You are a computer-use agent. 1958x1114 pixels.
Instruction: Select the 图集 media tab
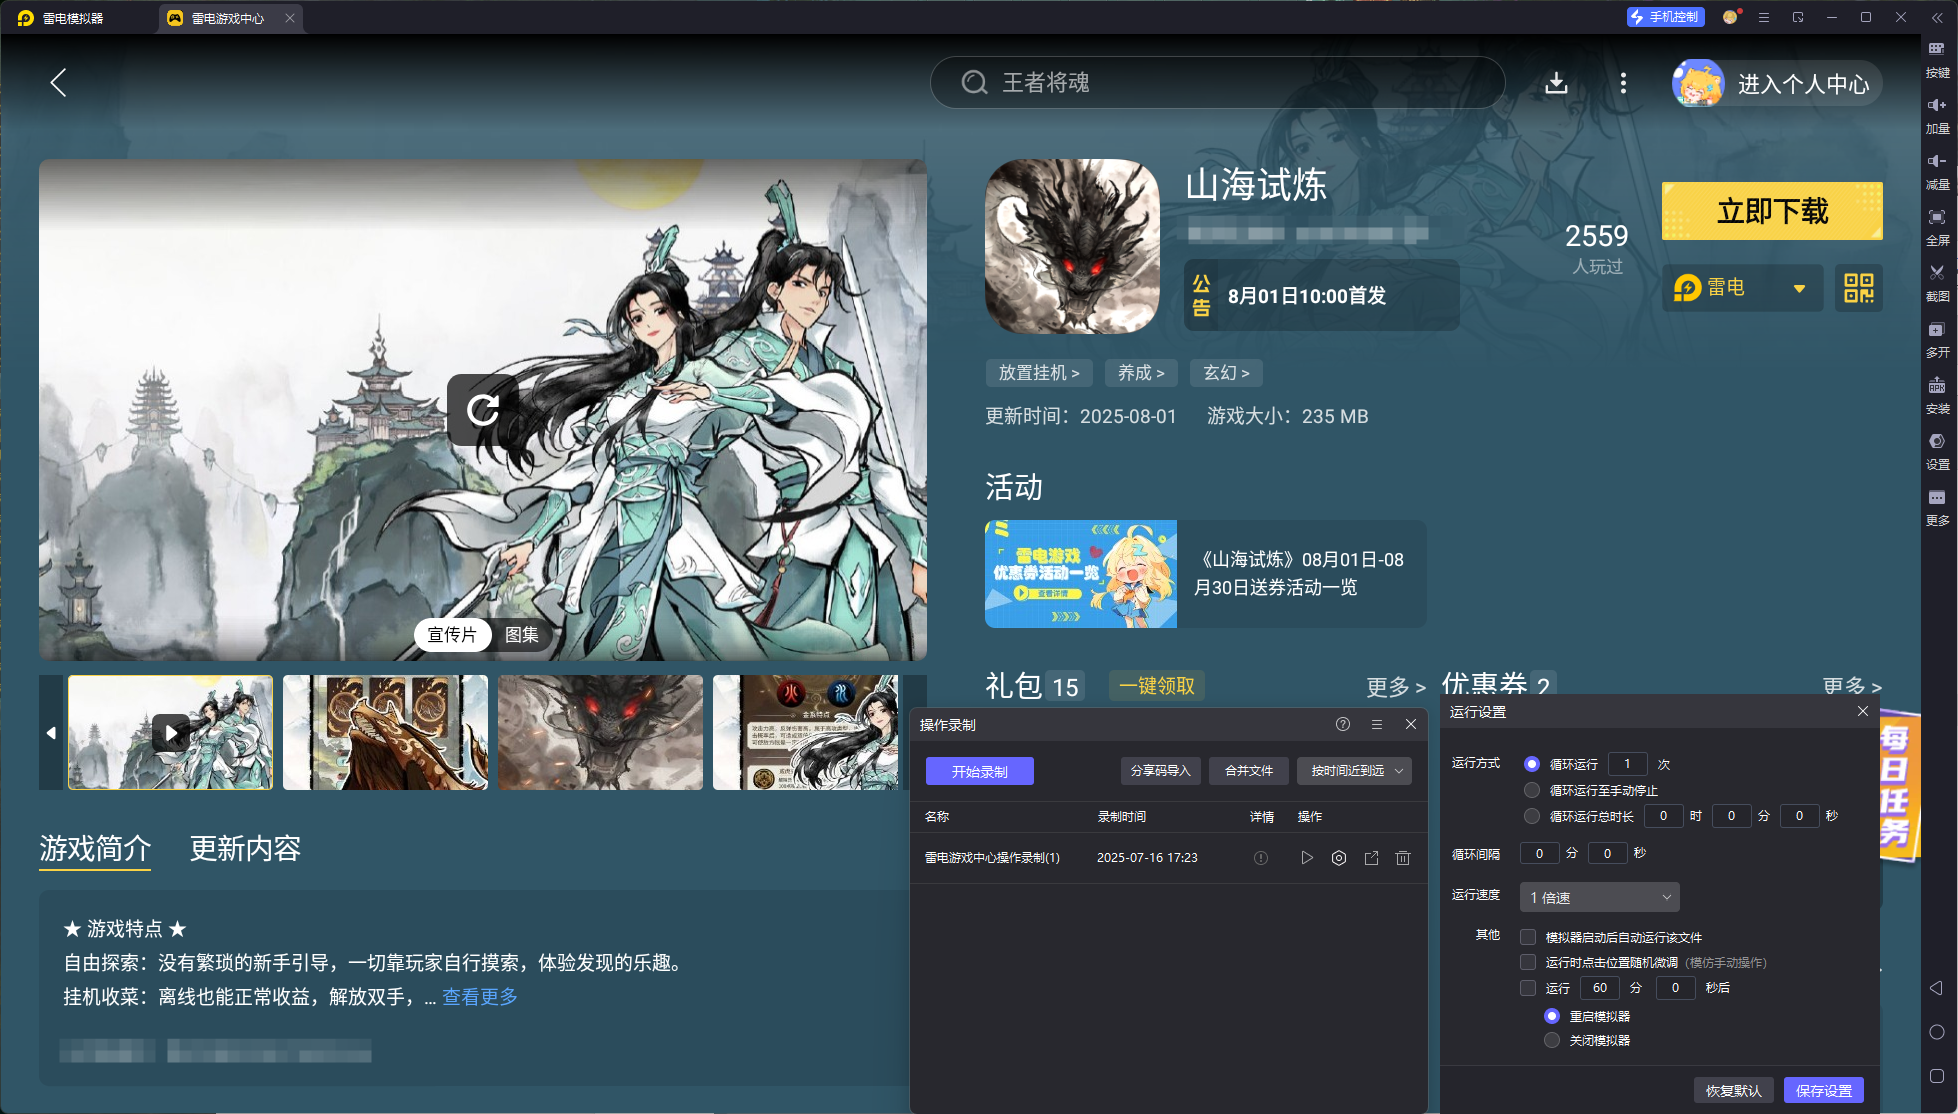pos(521,635)
